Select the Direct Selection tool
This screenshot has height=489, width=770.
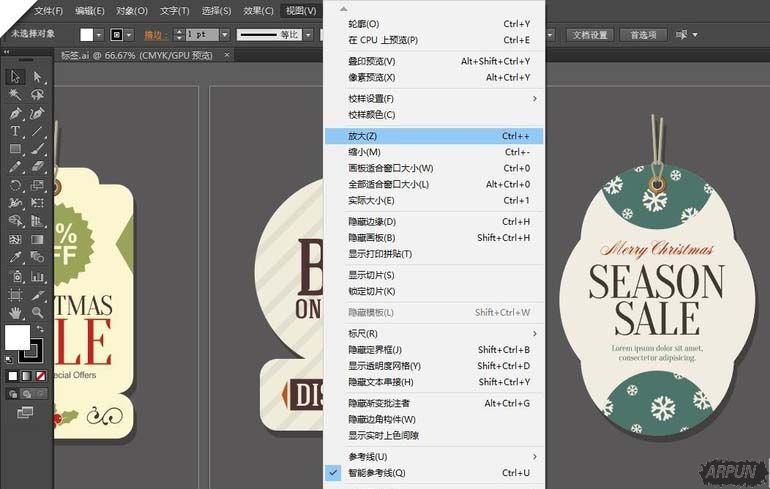(37, 77)
